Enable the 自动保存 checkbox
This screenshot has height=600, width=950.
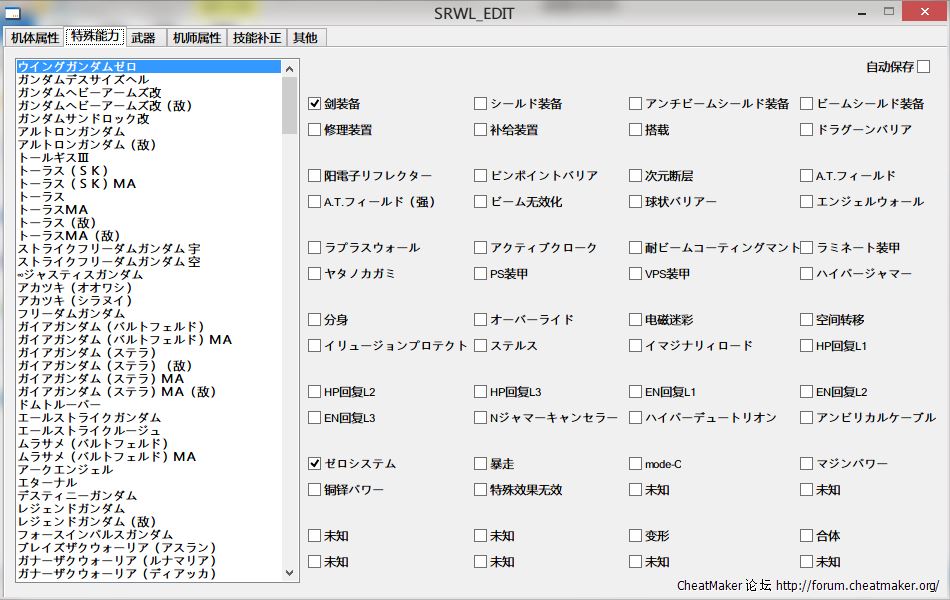(x=923, y=67)
